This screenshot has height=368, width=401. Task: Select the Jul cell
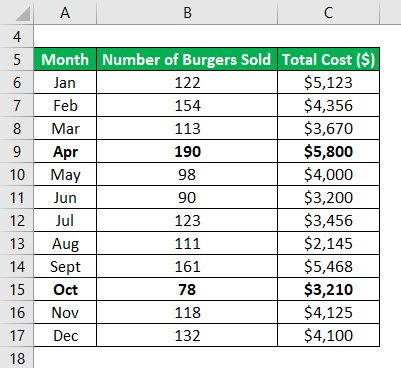point(65,220)
